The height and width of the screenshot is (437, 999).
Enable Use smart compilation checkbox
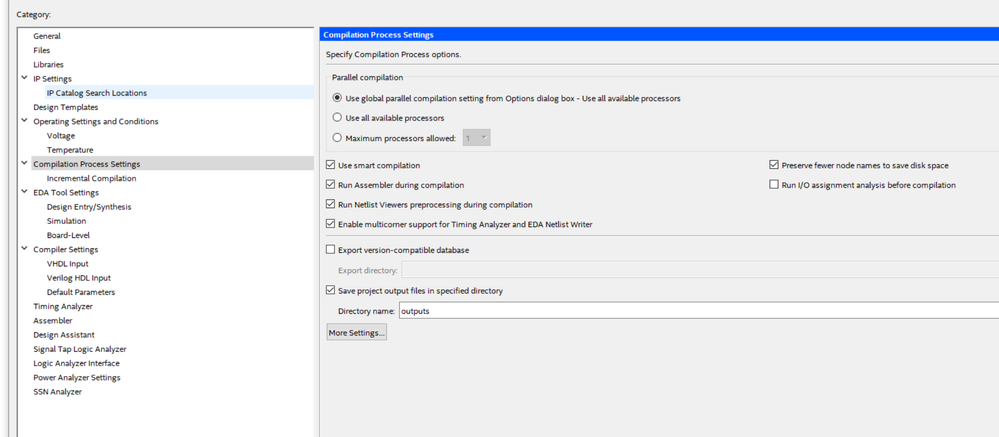(331, 165)
